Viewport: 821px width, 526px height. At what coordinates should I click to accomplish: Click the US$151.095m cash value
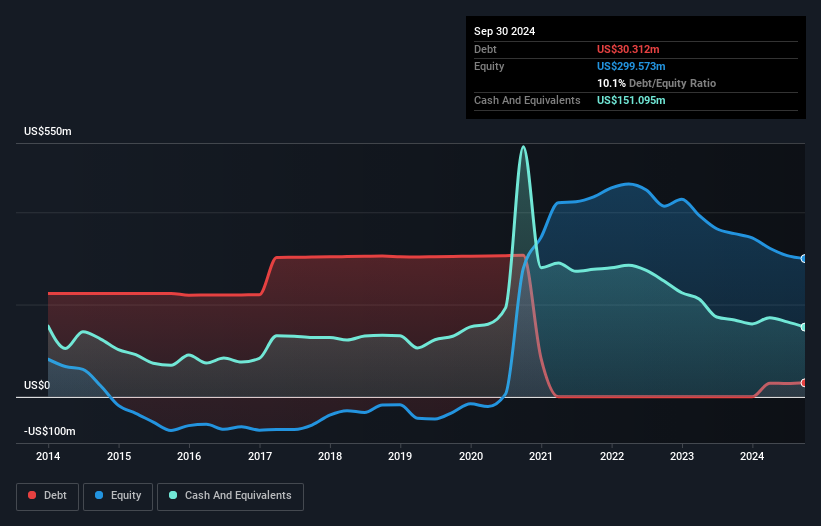coord(631,100)
